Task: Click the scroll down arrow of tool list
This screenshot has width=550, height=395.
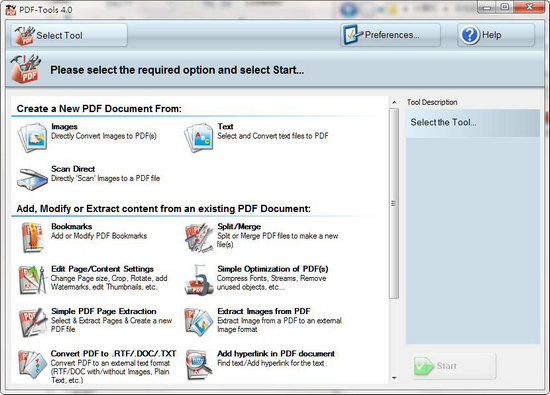Action: pyautogui.click(x=394, y=378)
